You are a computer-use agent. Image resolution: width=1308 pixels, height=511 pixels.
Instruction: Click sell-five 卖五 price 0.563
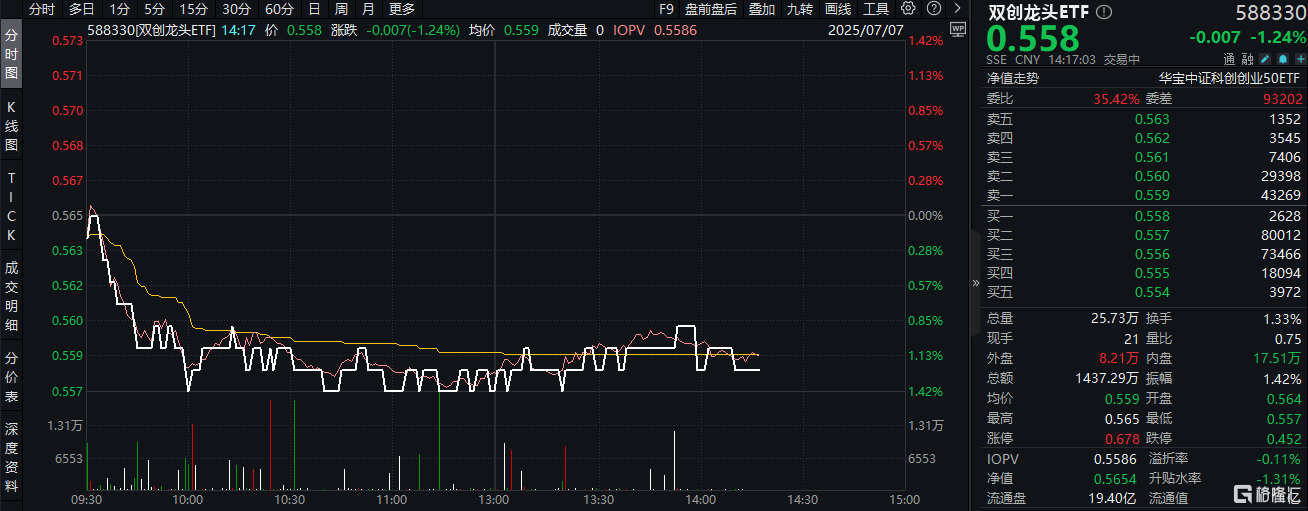1152,119
